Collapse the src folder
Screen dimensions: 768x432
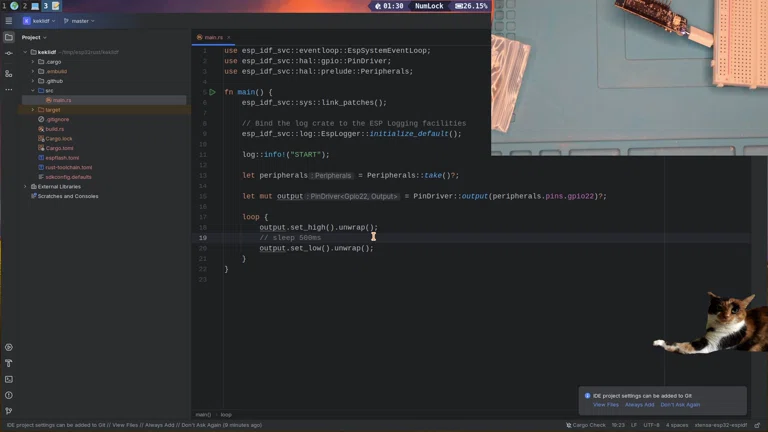click(x=33, y=91)
